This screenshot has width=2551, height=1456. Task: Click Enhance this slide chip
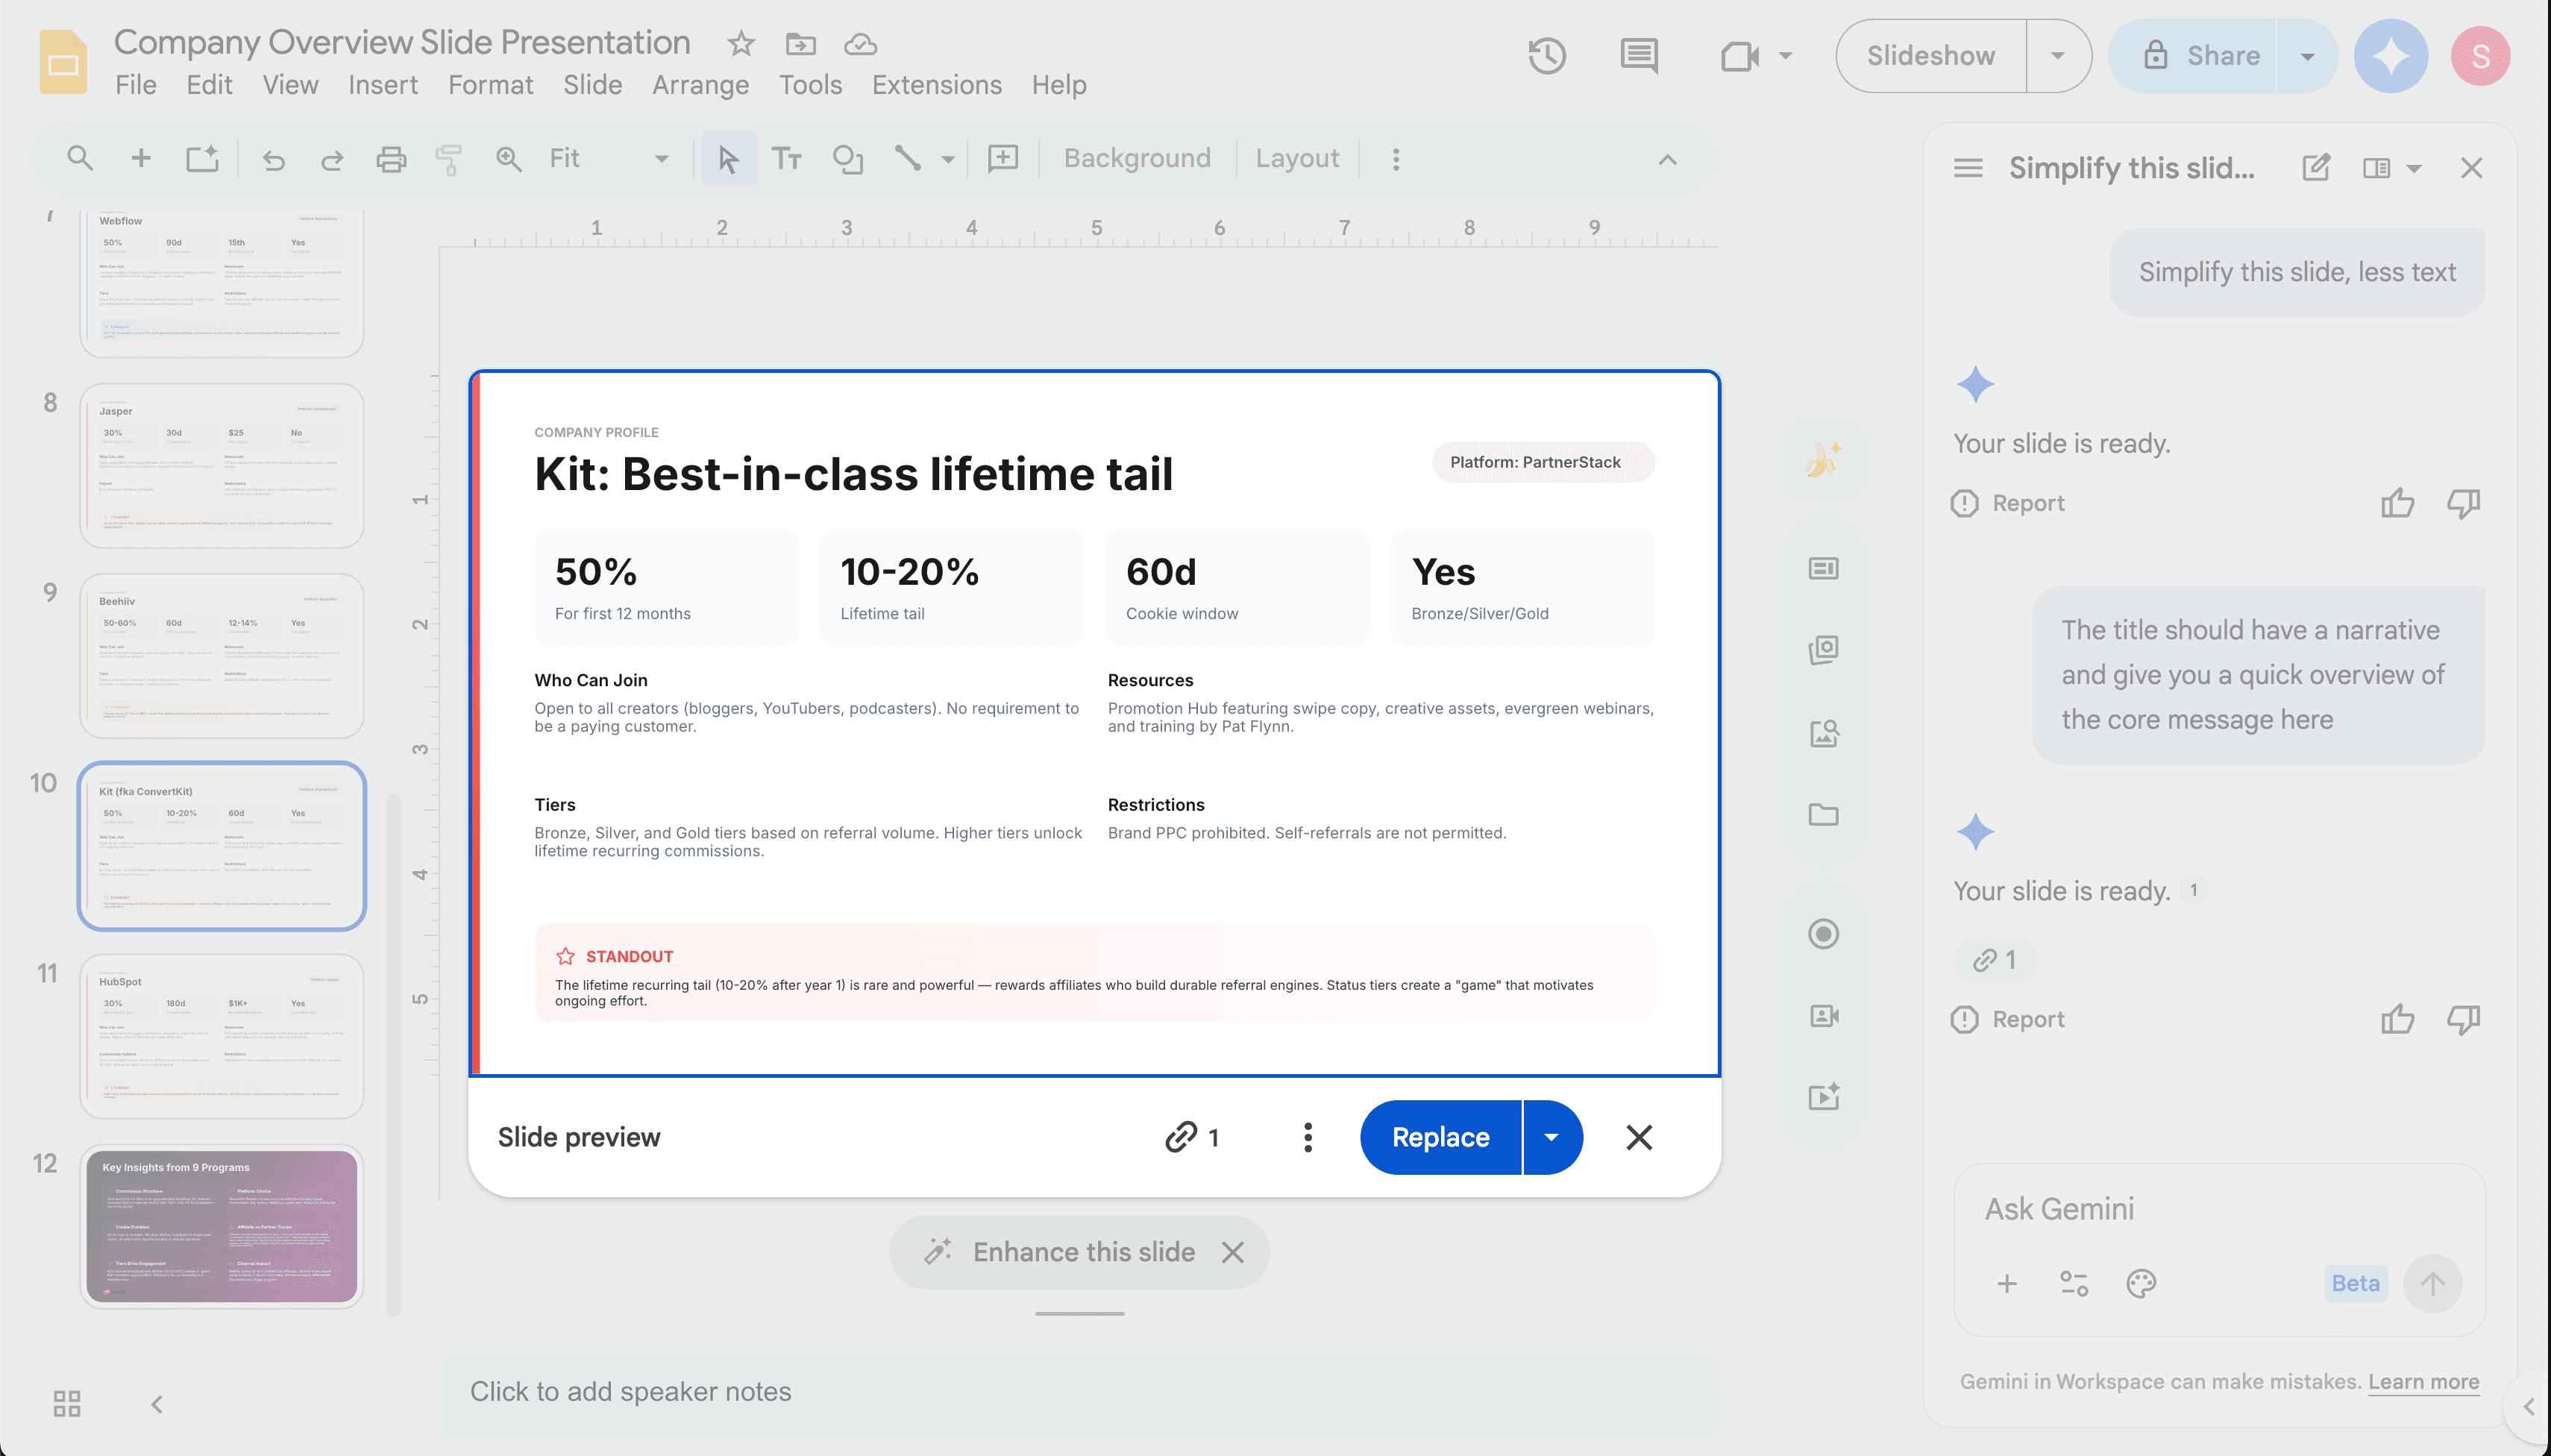(x=1061, y=1252)
